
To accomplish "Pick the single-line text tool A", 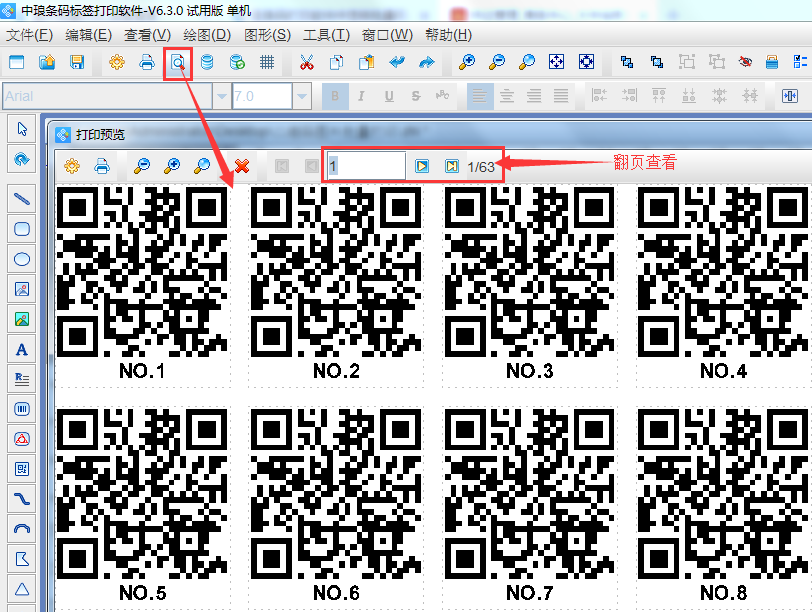I will tap(22, 350).
